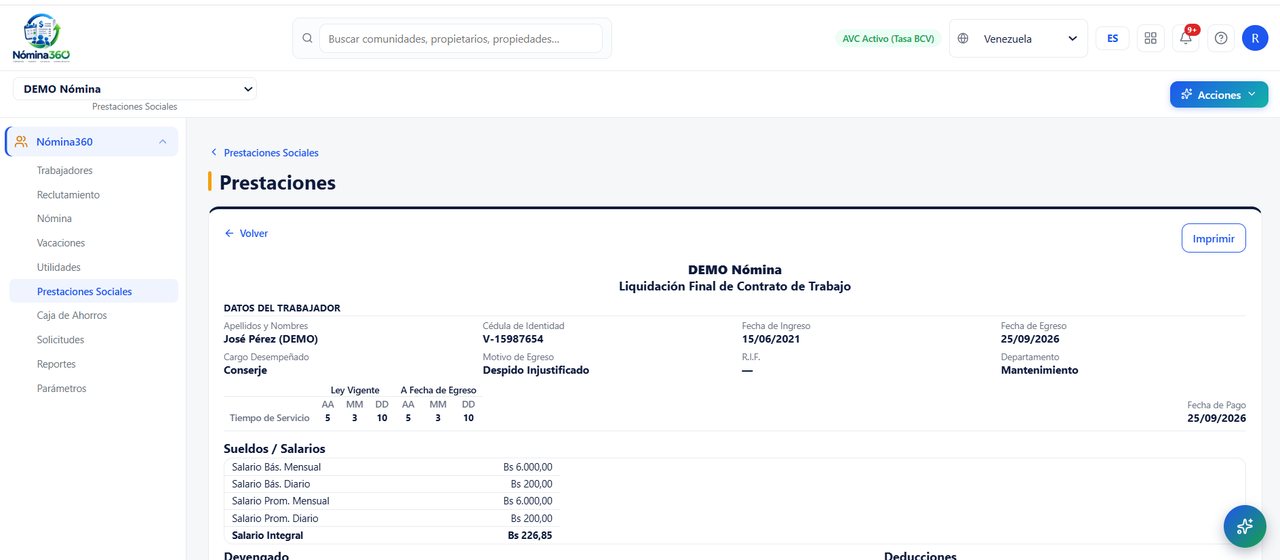Image resolution: width=1280 pixels, height=560 pixels.
Task: Open Parámetros in sidebar
Action: (x=62, y=388)
